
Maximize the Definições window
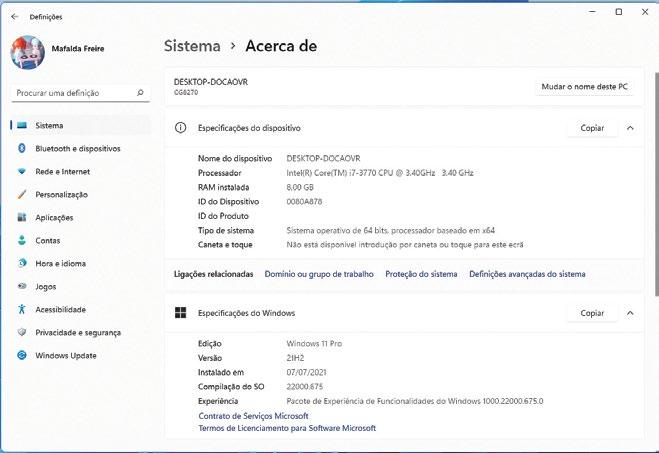619,12
